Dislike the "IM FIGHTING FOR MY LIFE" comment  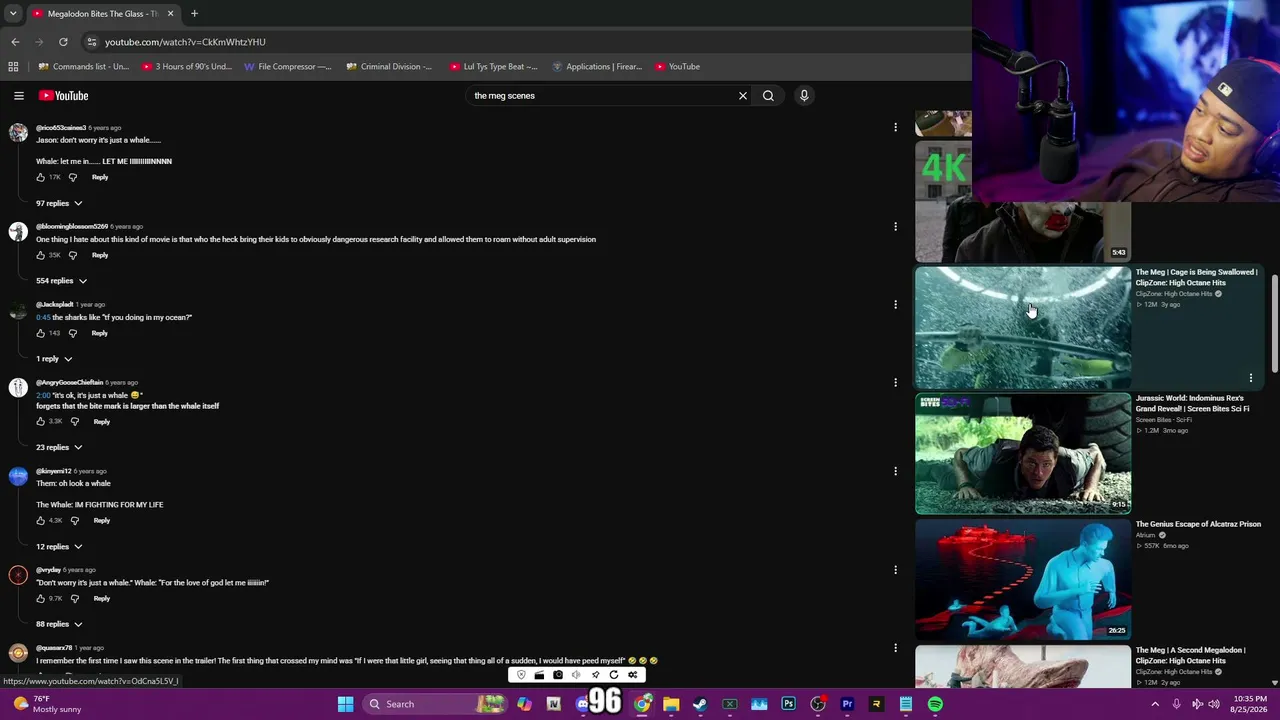pos(74,520)
